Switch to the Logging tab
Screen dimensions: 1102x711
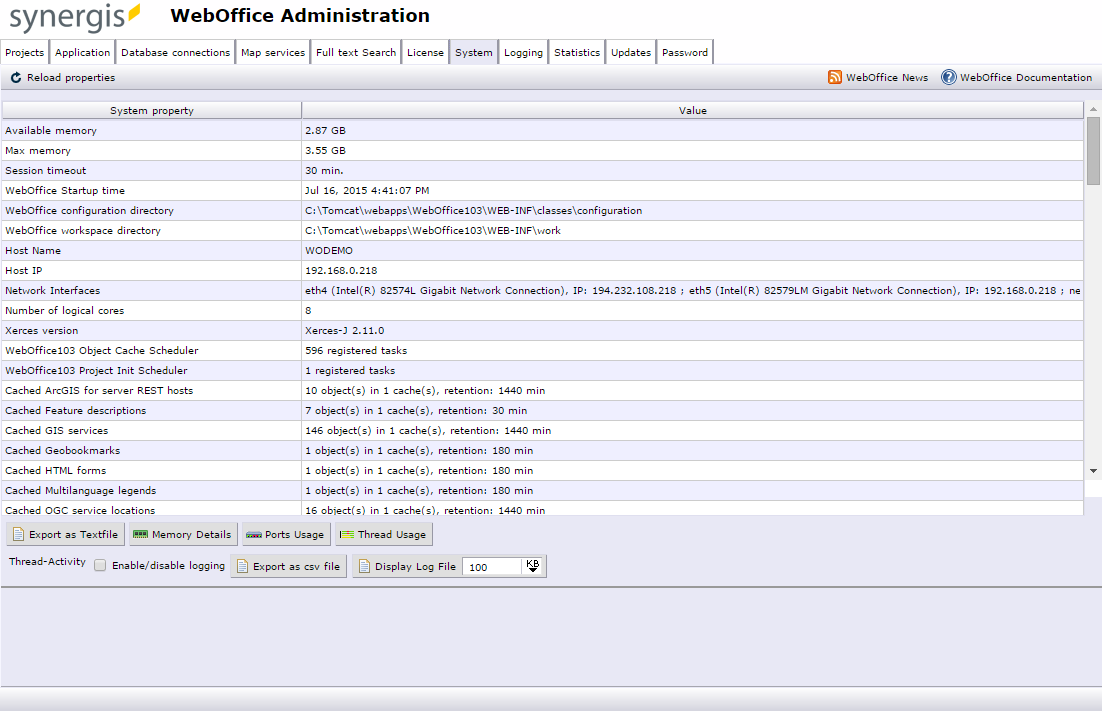[523, 51]
